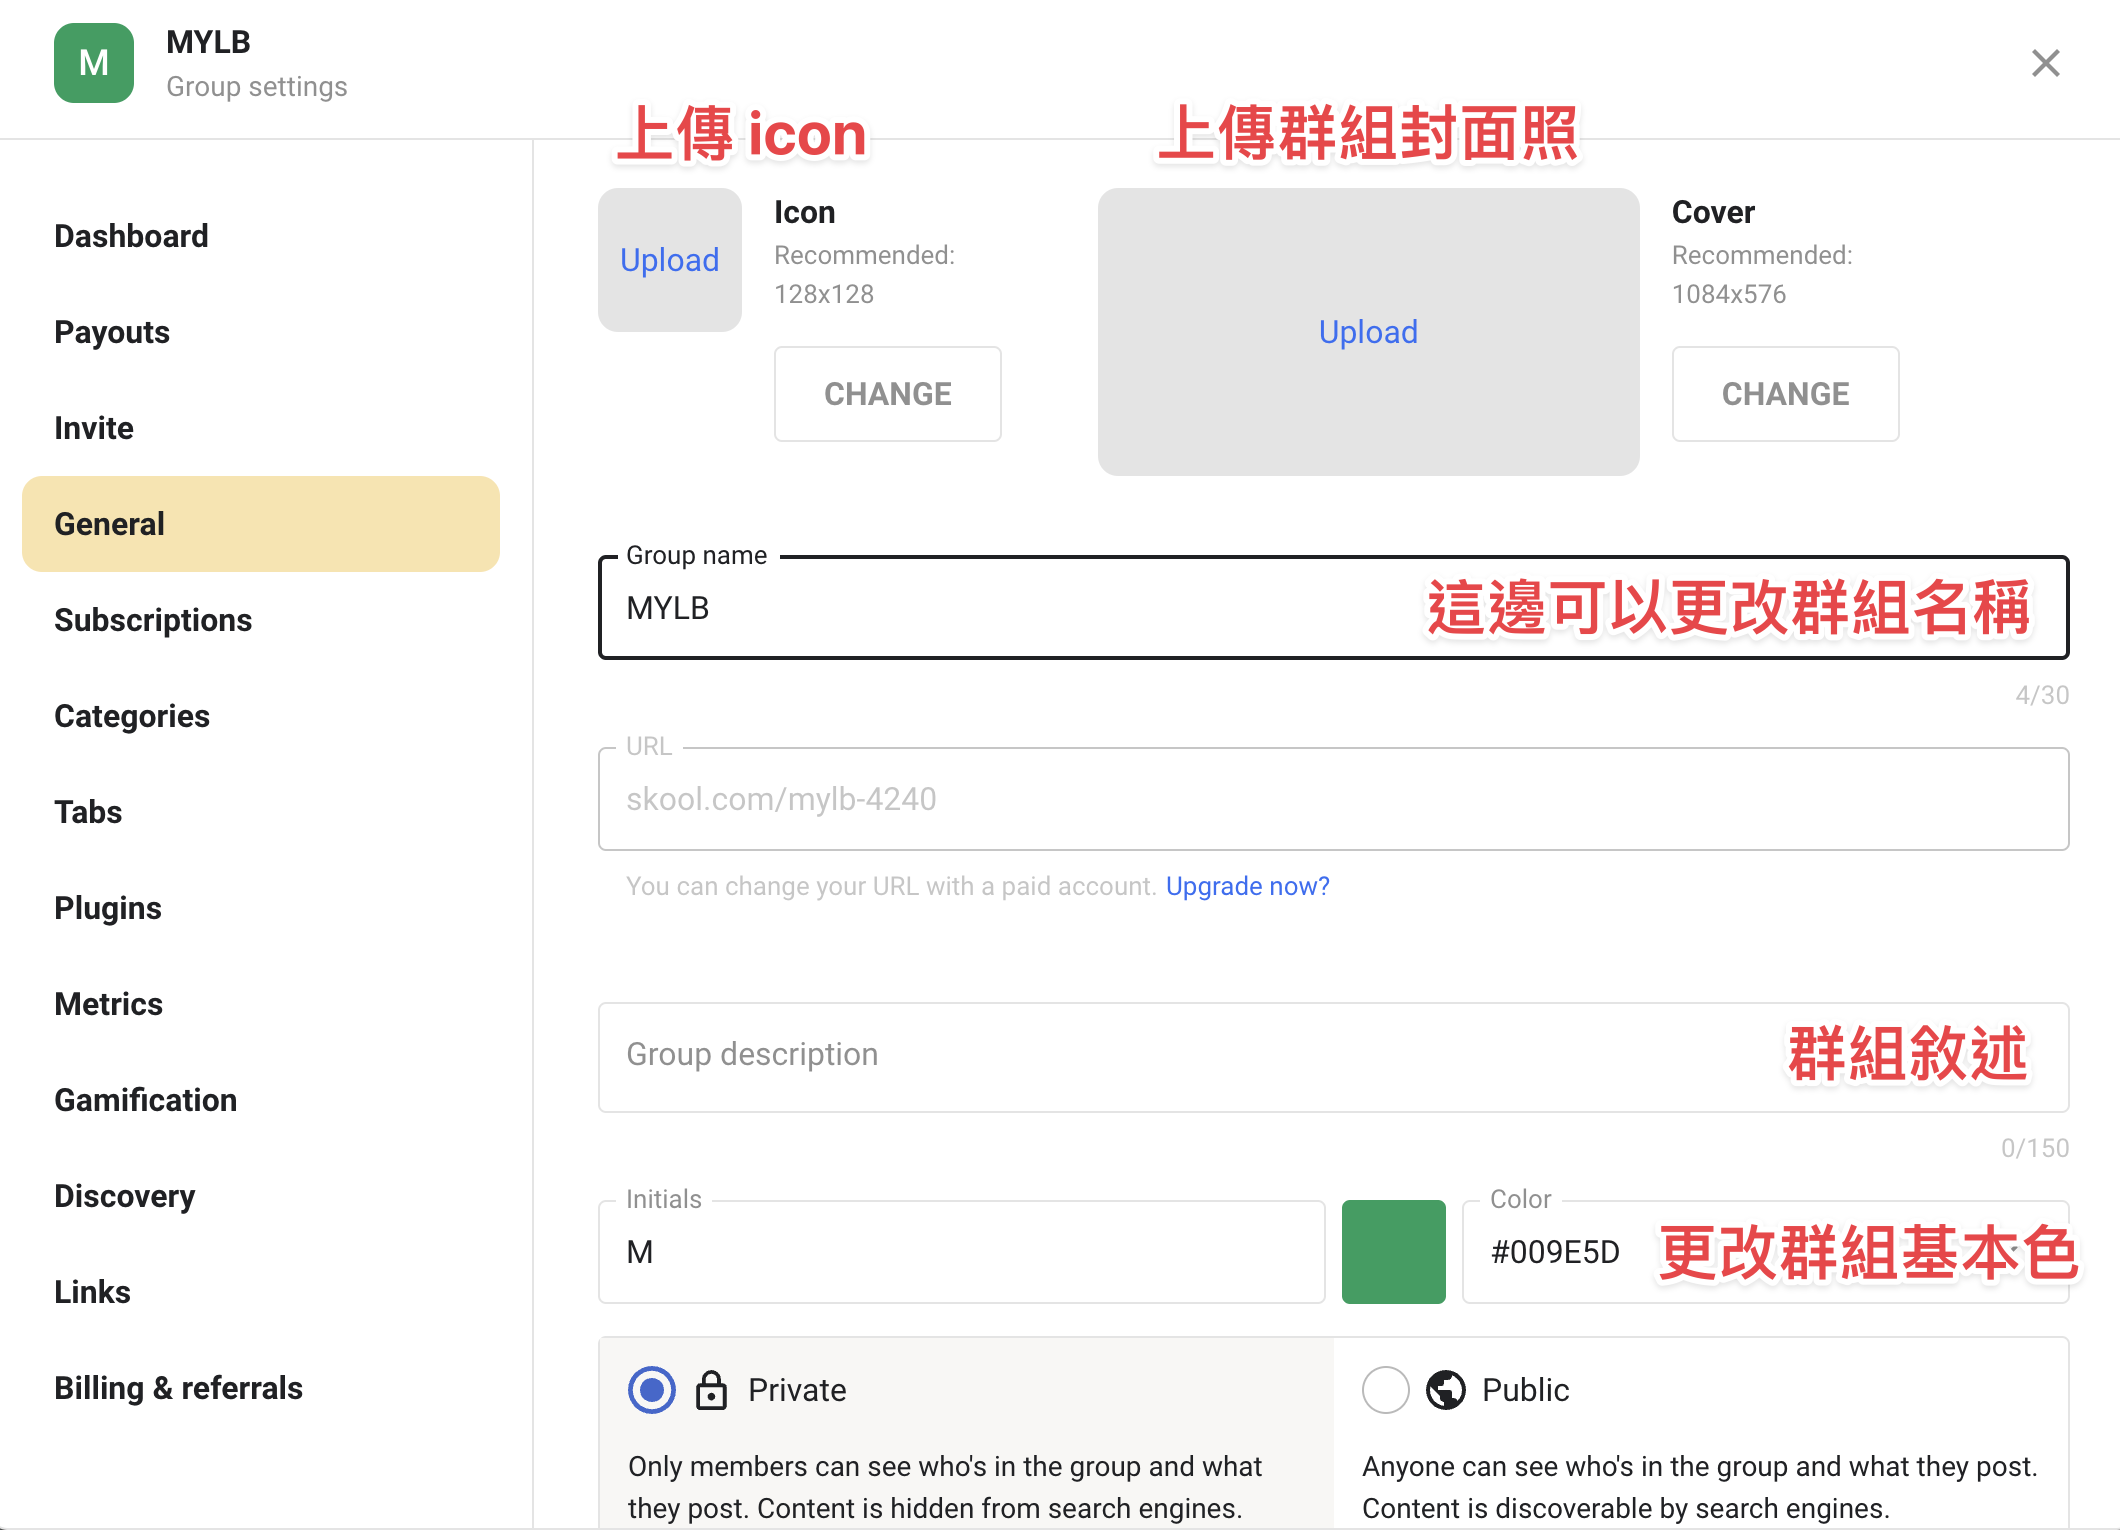Click the '1084x576' recommended size text
This screenshot has height=1530, width=2120.
pos(1729,294)
